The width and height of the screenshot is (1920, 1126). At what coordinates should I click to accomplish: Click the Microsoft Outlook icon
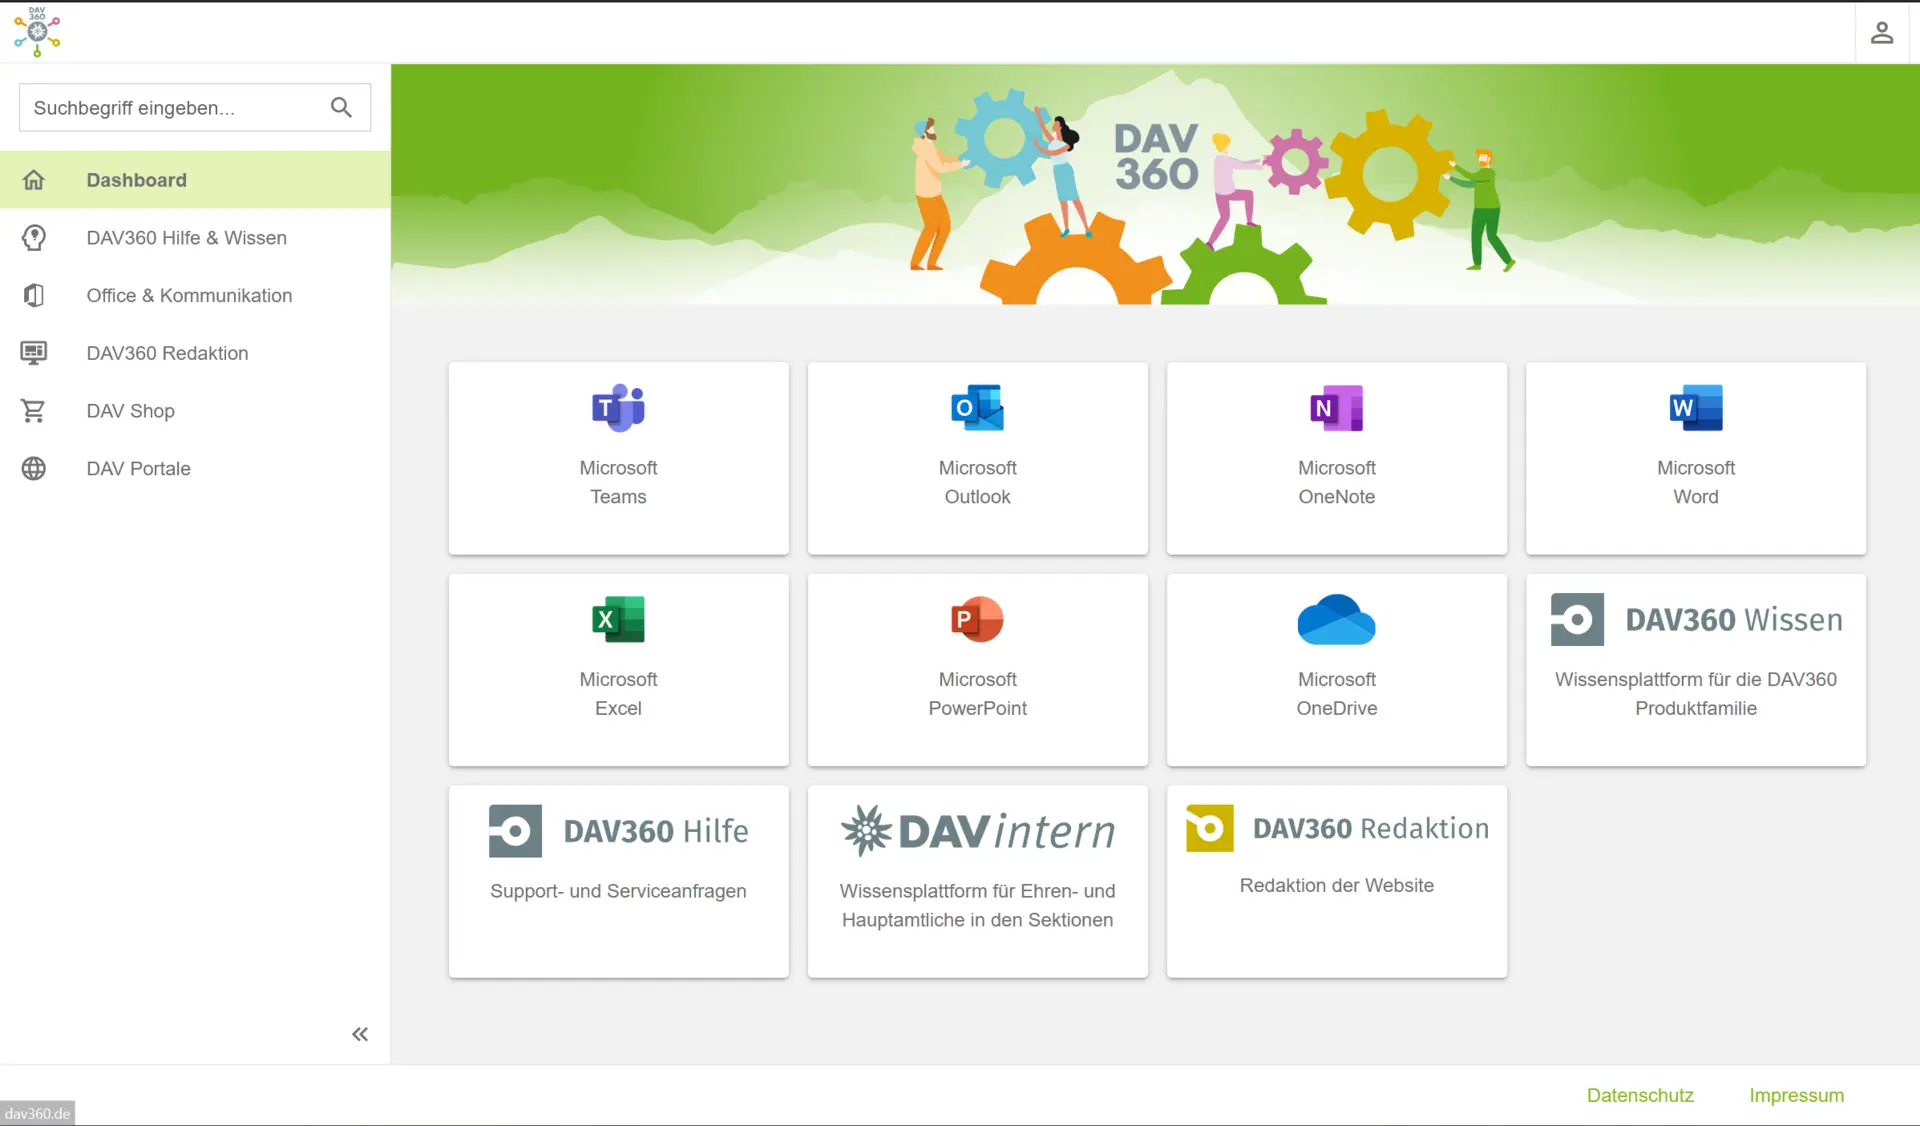point(977,408)
